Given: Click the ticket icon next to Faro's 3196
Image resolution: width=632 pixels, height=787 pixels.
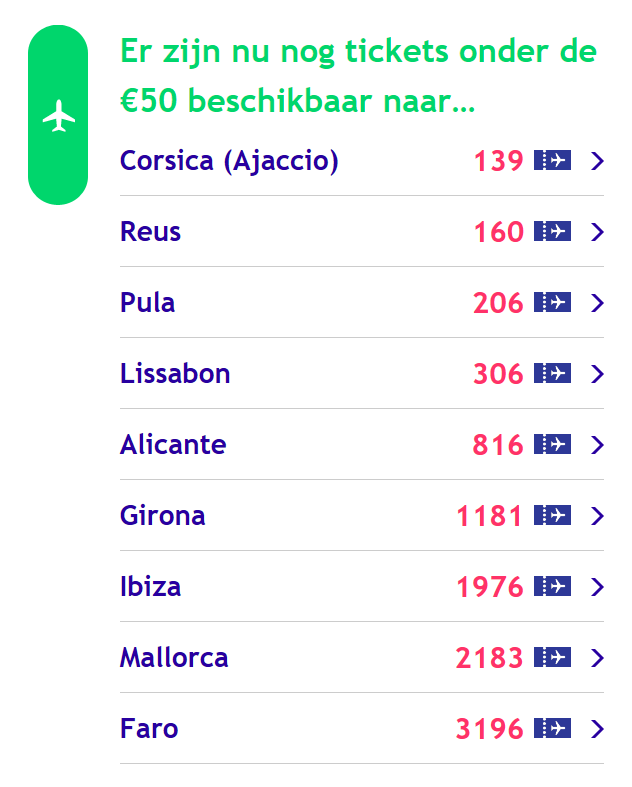Looking at the screenshot, I should pyautogui.click(x=552, y=728).
